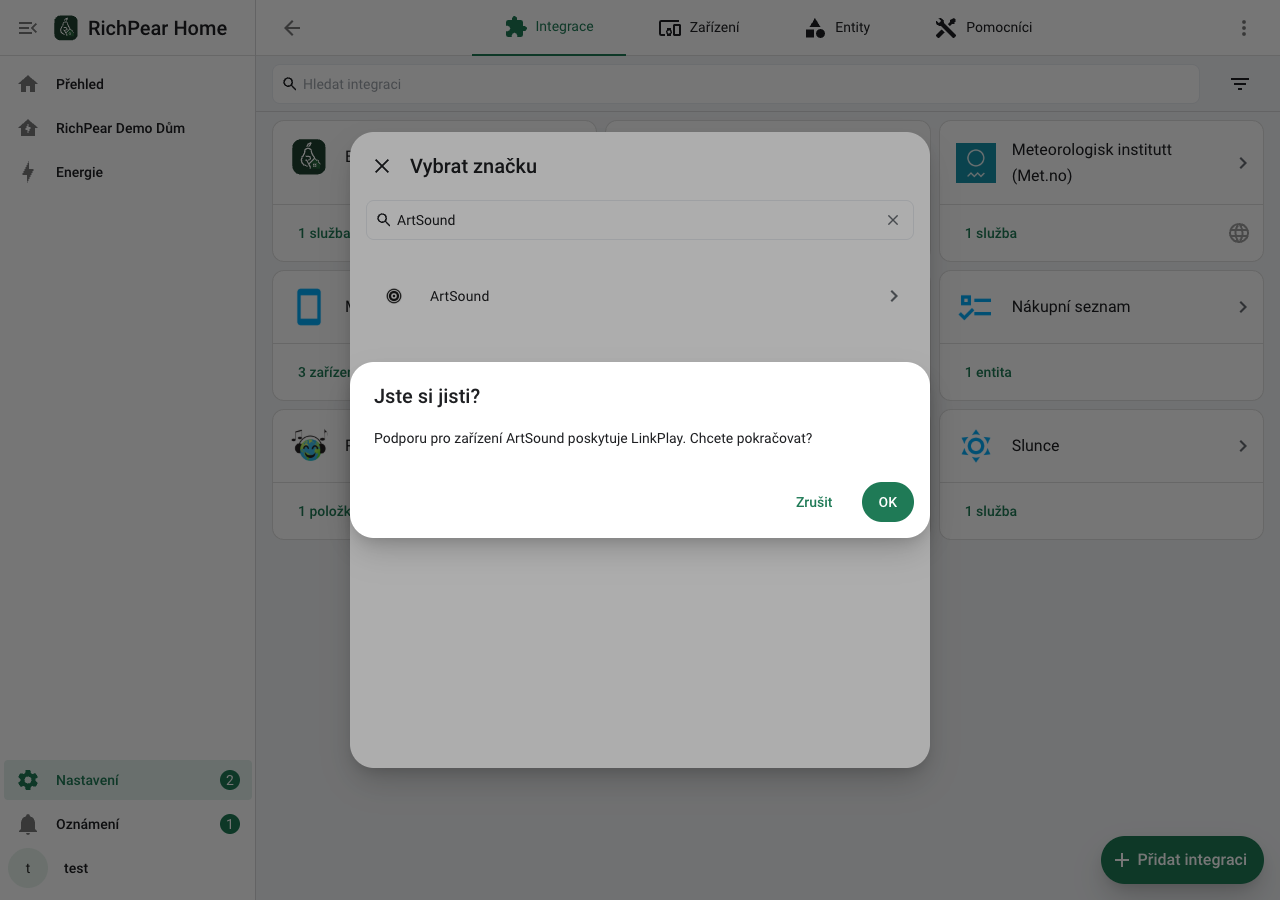The image size is (1280, 900).
Task: Click the Jste si jisti? heading
Action: click(427, 396)
